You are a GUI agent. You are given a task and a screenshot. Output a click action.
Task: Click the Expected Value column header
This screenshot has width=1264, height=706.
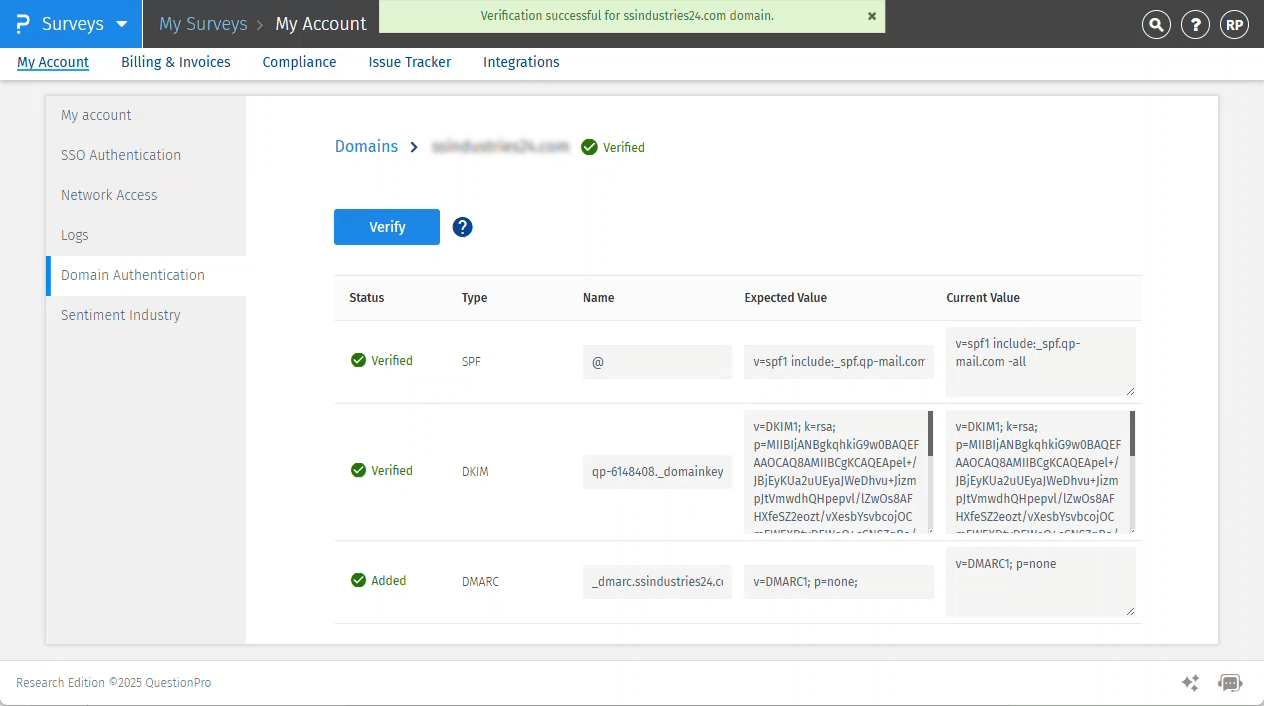786,298
